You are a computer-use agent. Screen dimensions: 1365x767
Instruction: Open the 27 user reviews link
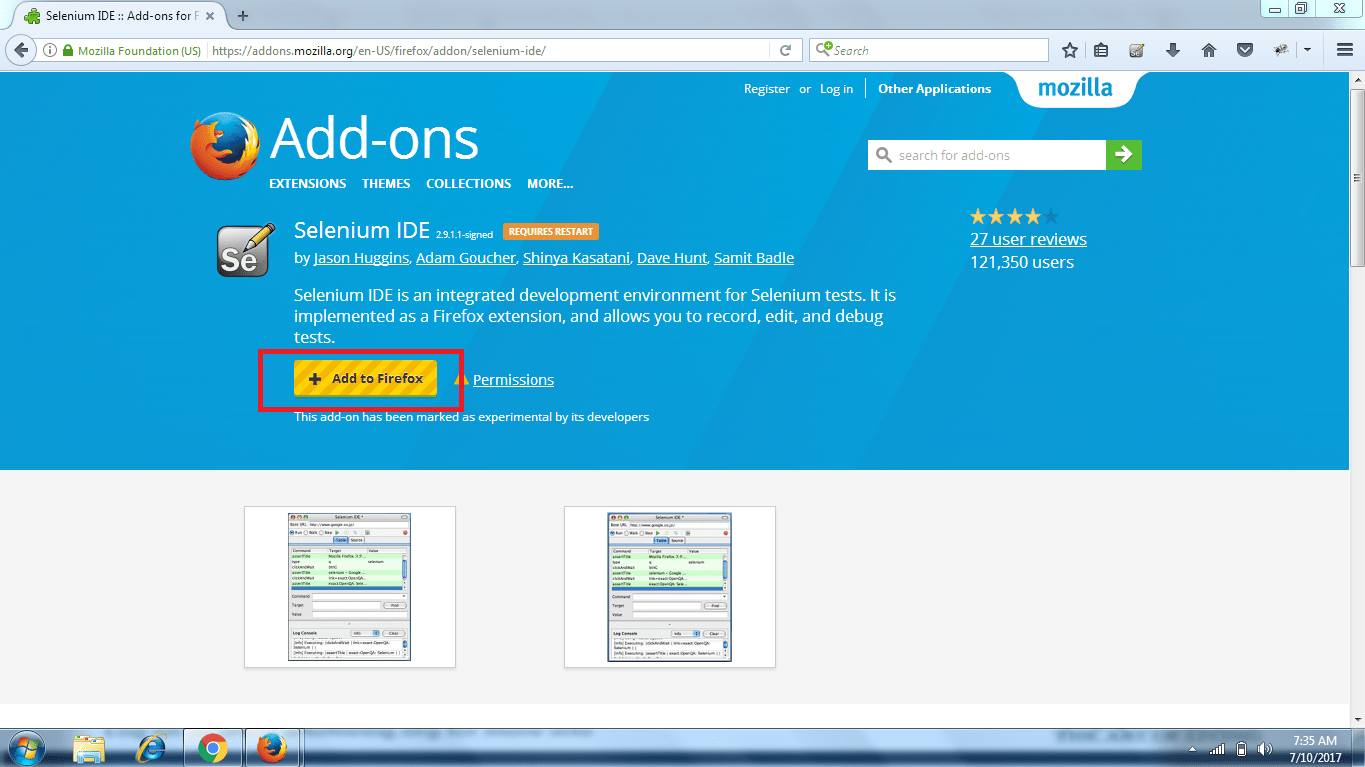[1028, 239]
